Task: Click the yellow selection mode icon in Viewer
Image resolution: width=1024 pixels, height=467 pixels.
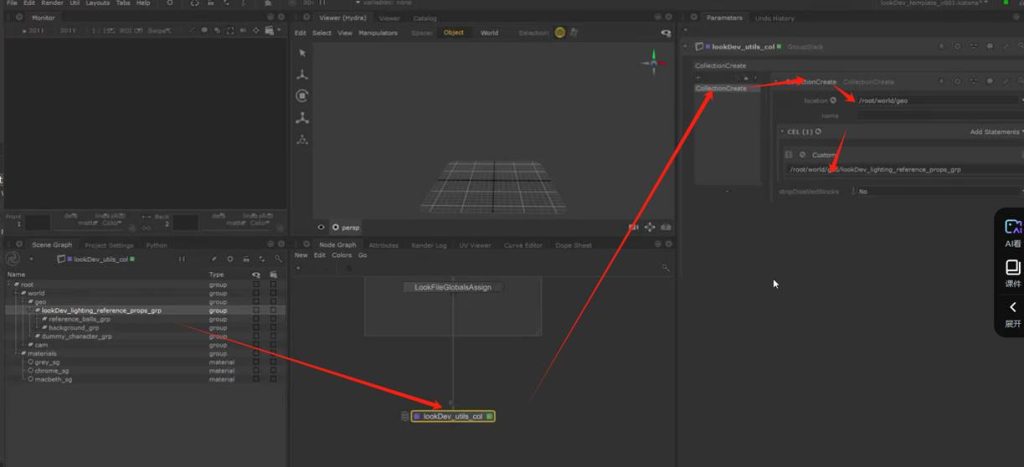Action: (x=560, y=33)
